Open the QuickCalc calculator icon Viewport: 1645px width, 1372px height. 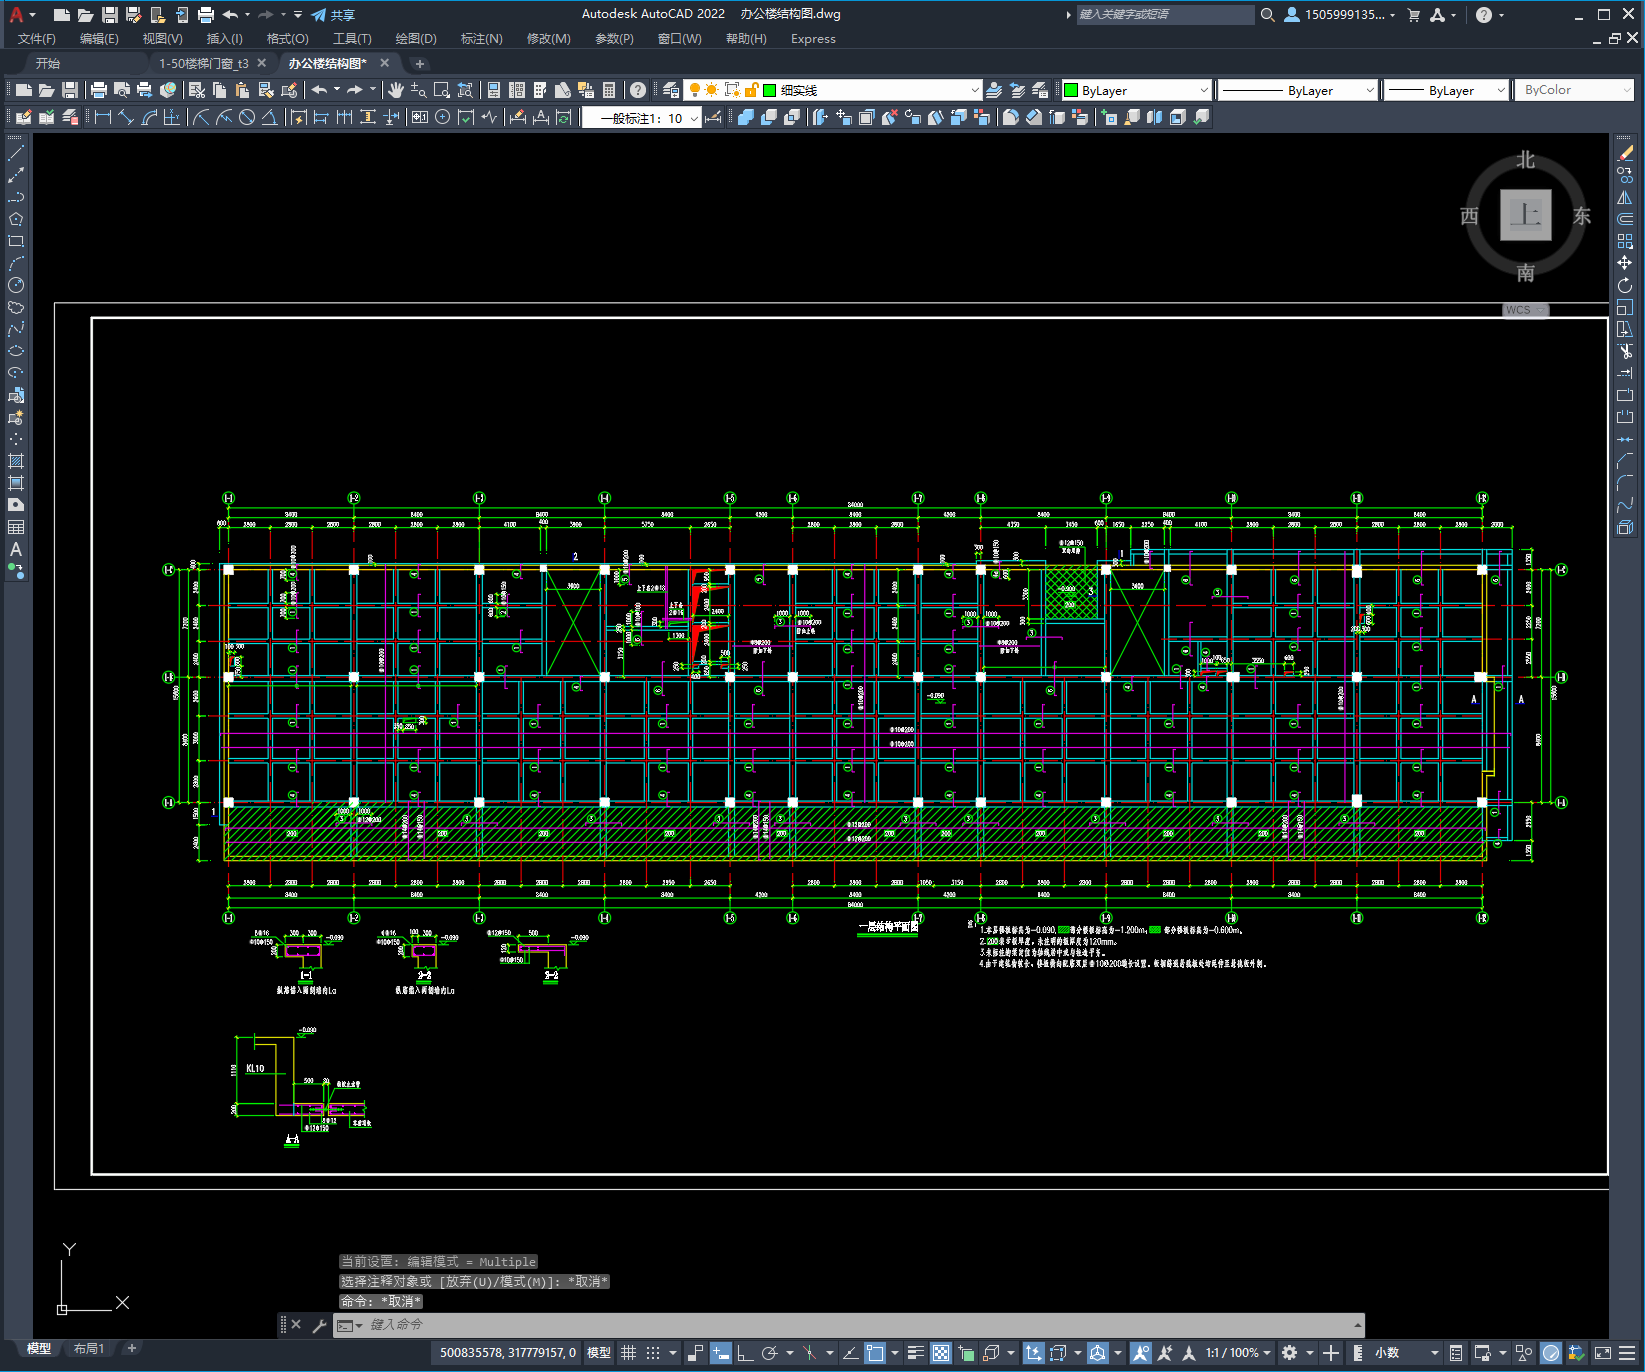[609, 90]
